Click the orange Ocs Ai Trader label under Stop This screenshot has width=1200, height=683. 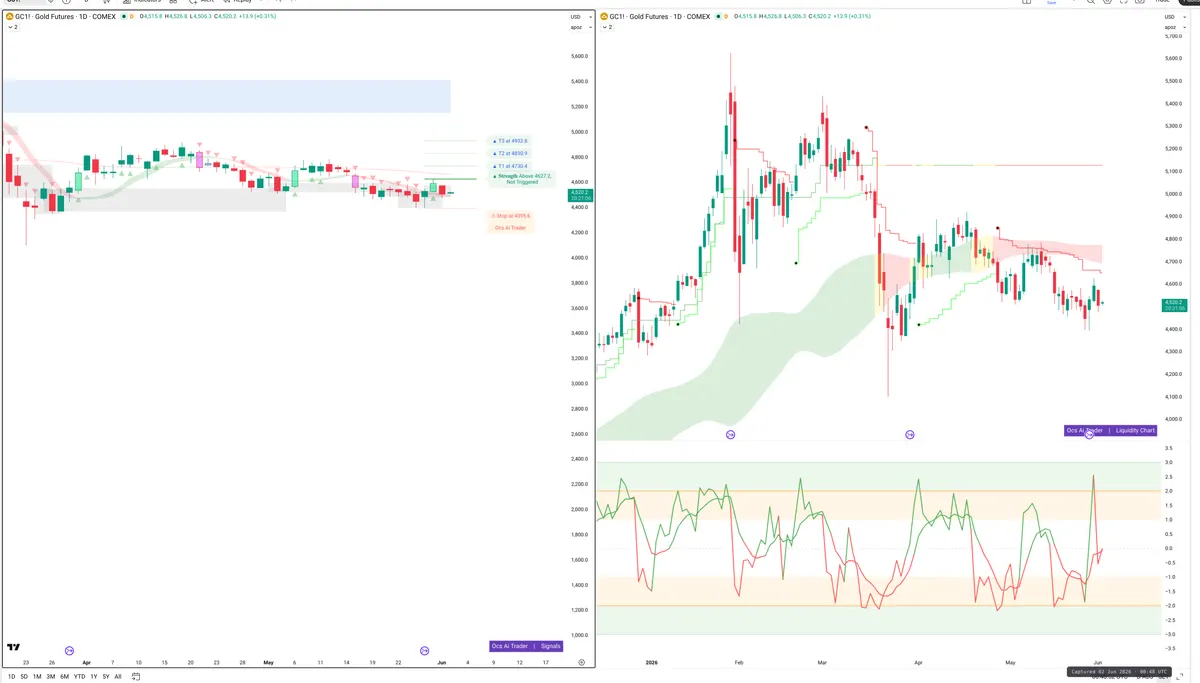tap(510, 228)
